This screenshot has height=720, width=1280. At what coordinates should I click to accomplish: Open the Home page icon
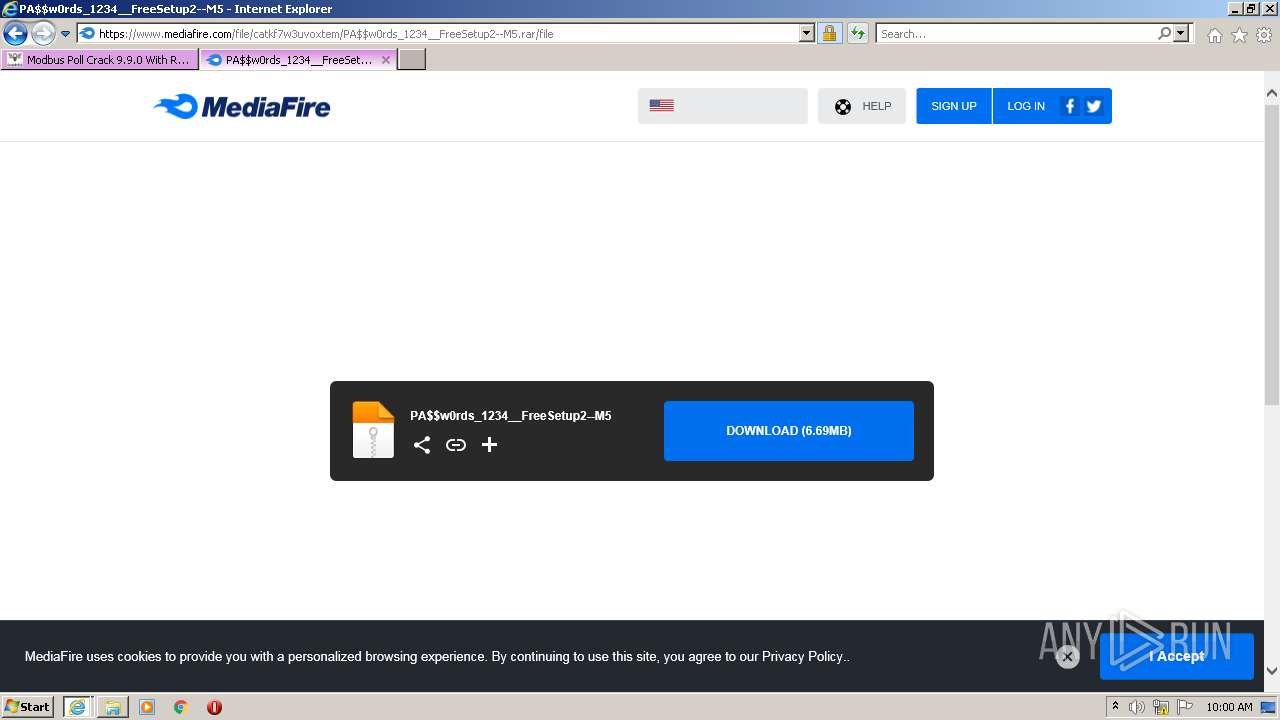[1214, 35]
